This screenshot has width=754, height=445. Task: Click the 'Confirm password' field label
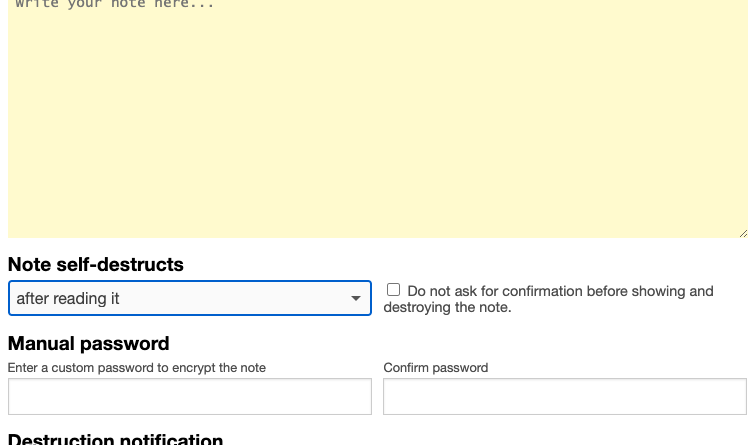(436, 368)
